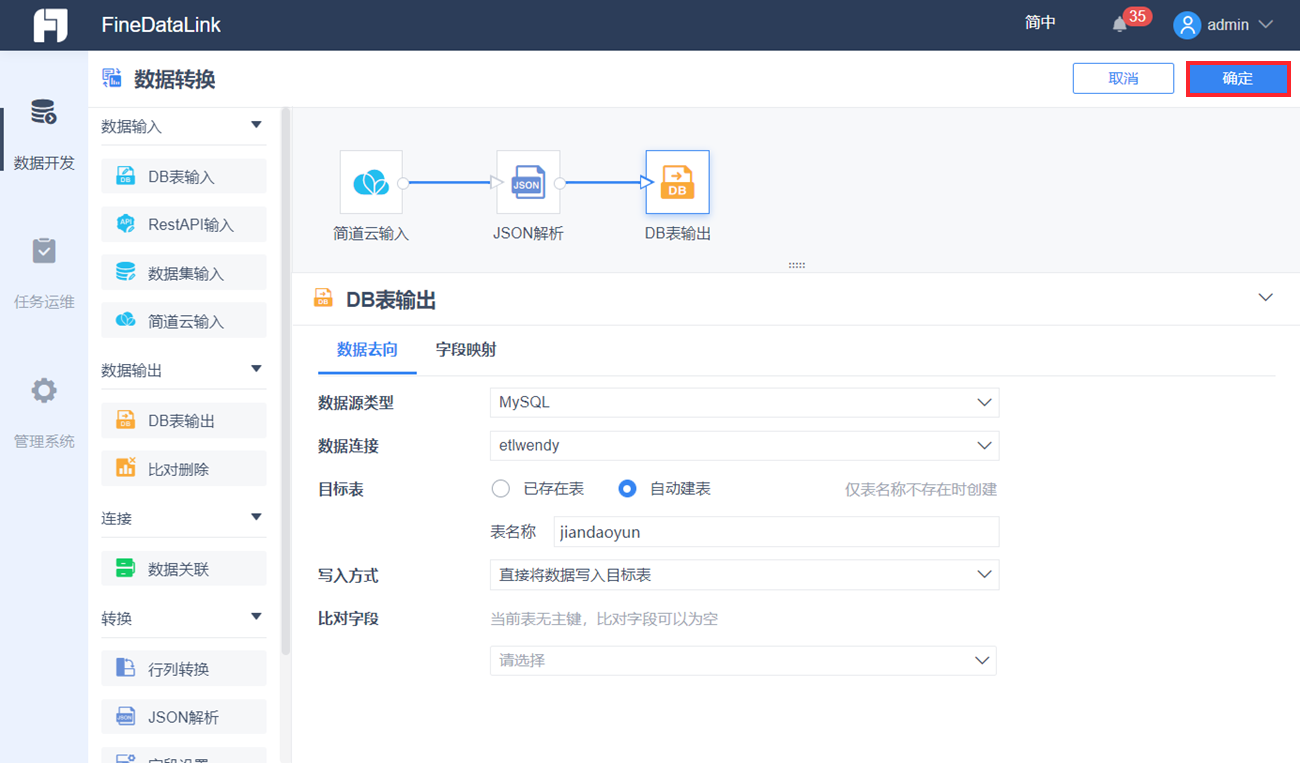This screenshot has width=1300, height=763.
Task: Collapse the 数据输入 section
Action: pos(256,125)
